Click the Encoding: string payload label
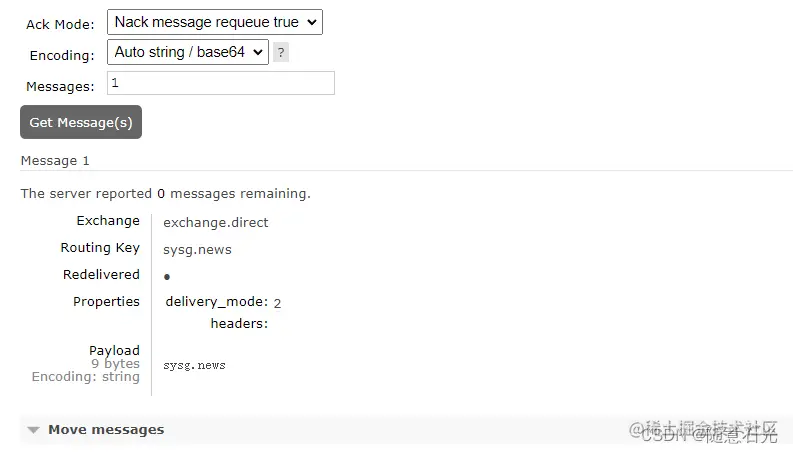This screenshot has width=793, height=453. click(x=85, y=377)
